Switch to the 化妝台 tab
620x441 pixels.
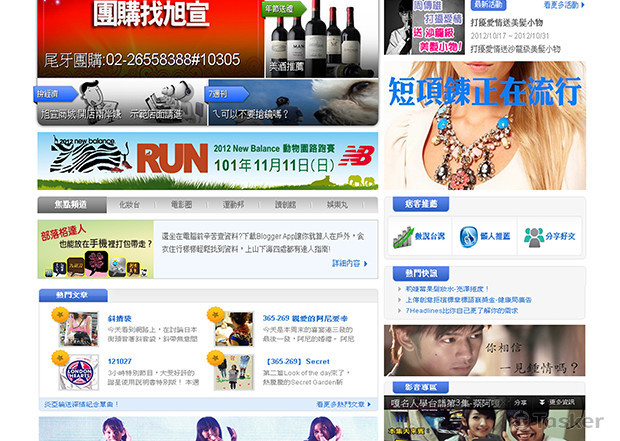point(130,204)
